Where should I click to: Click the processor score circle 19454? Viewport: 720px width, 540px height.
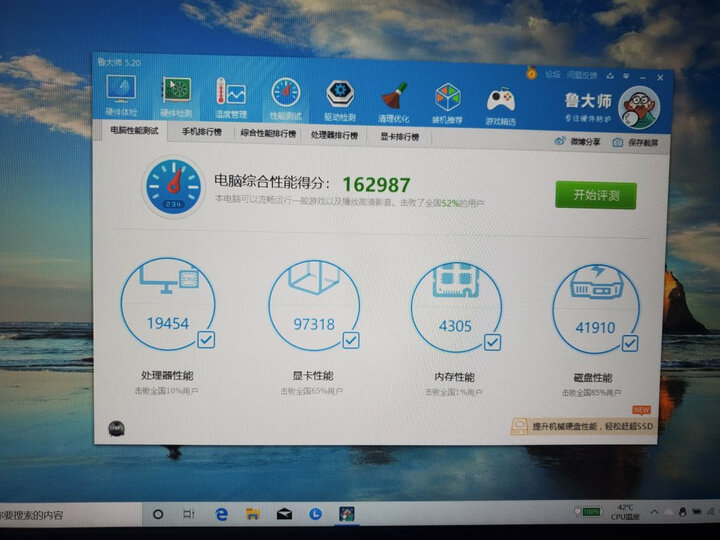click(x=168, y=304)
